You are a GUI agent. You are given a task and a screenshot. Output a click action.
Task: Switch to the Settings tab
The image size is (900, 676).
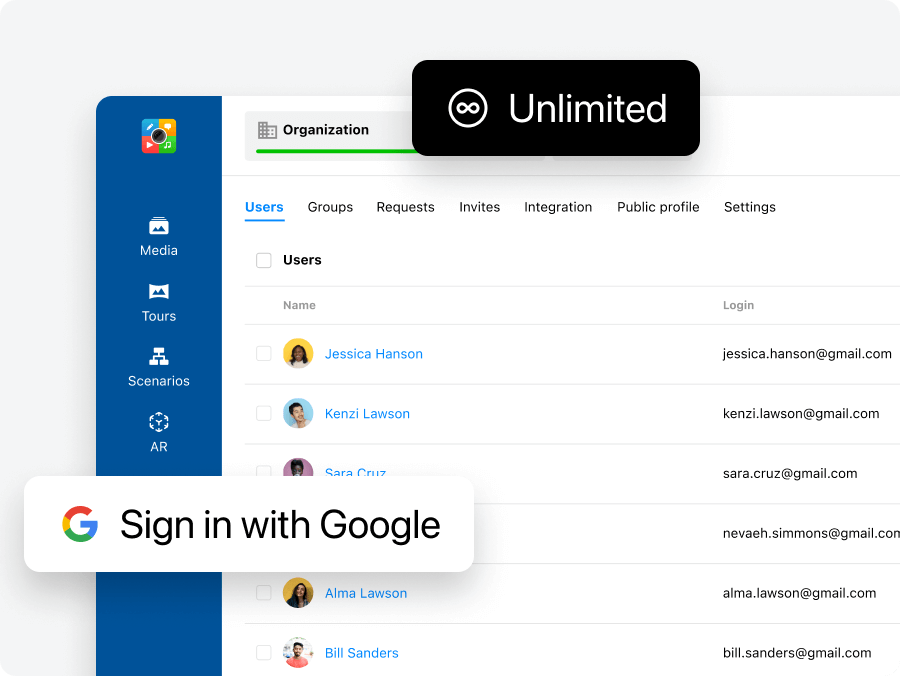(x=750, y=207)
